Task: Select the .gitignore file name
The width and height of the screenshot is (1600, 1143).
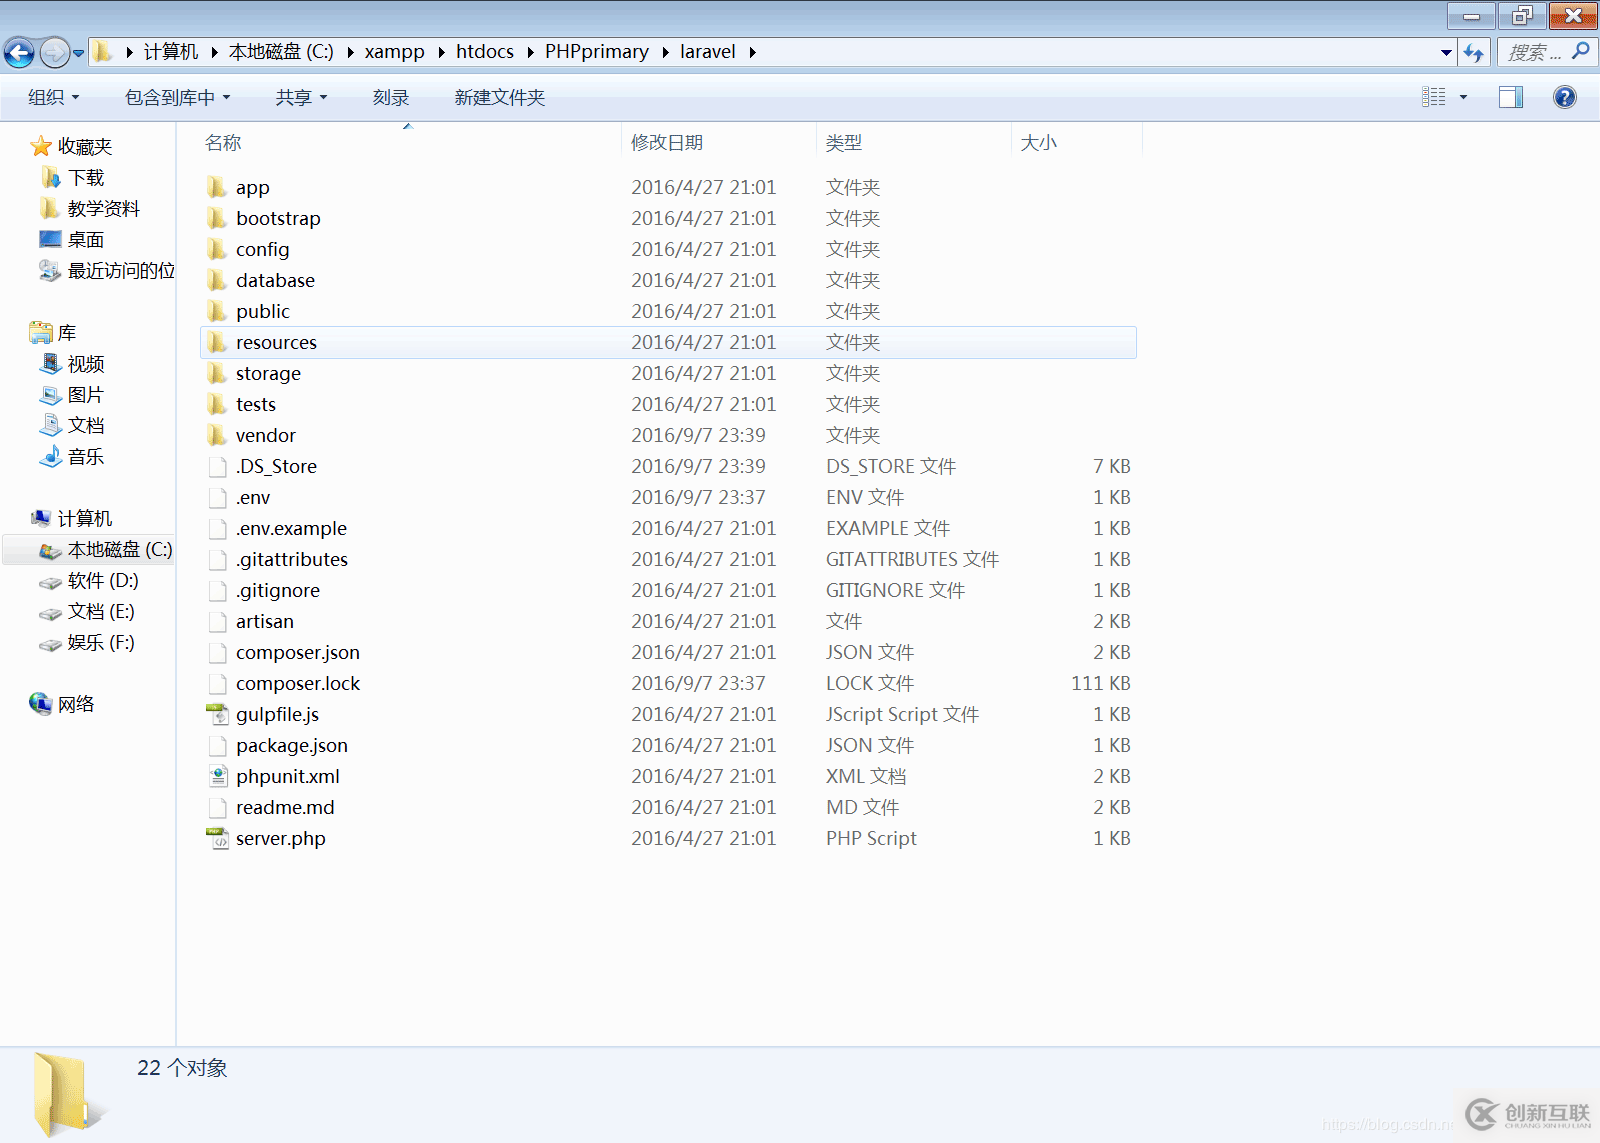Action: [278, 590]
